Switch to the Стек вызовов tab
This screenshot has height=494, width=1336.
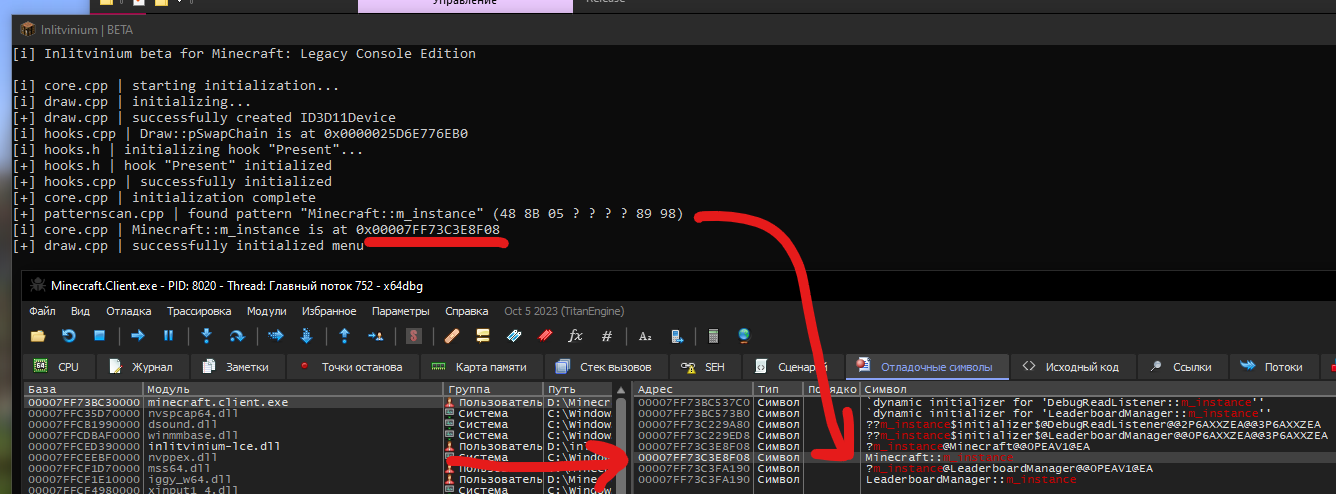[605, 367]
